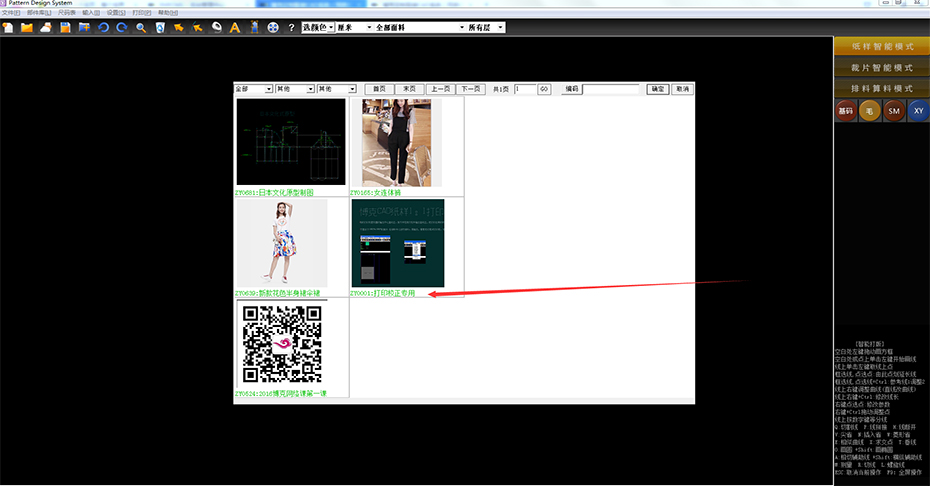Click the 下一页 next page button

click(x=472, y=89)
